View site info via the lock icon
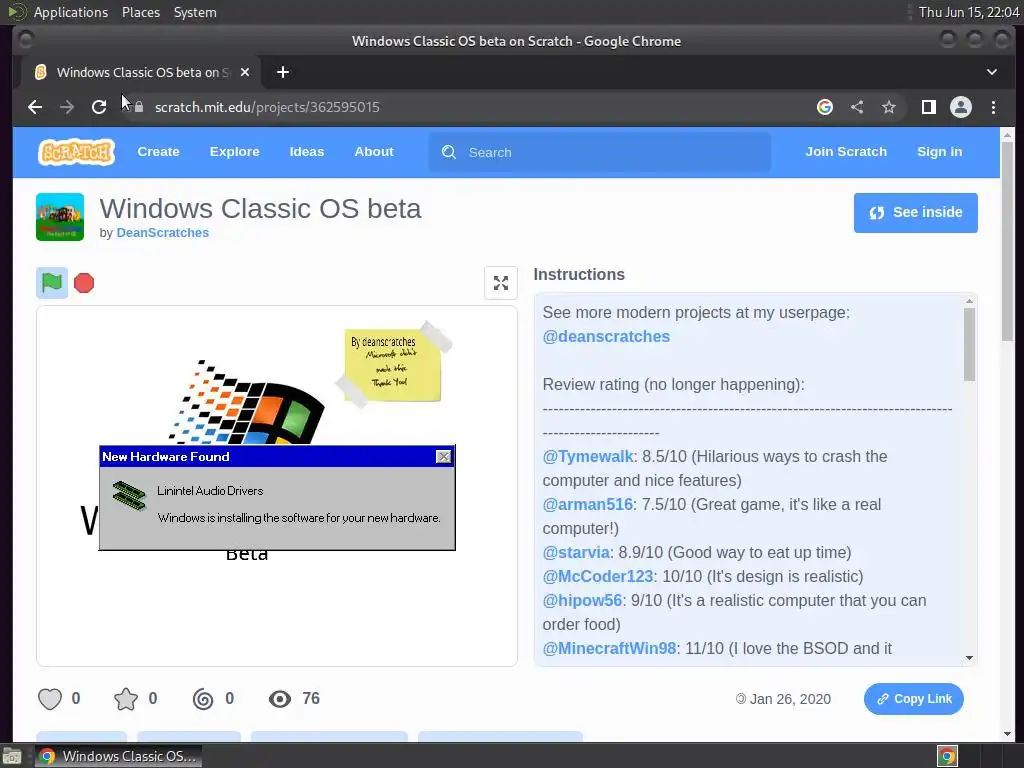 138,107
